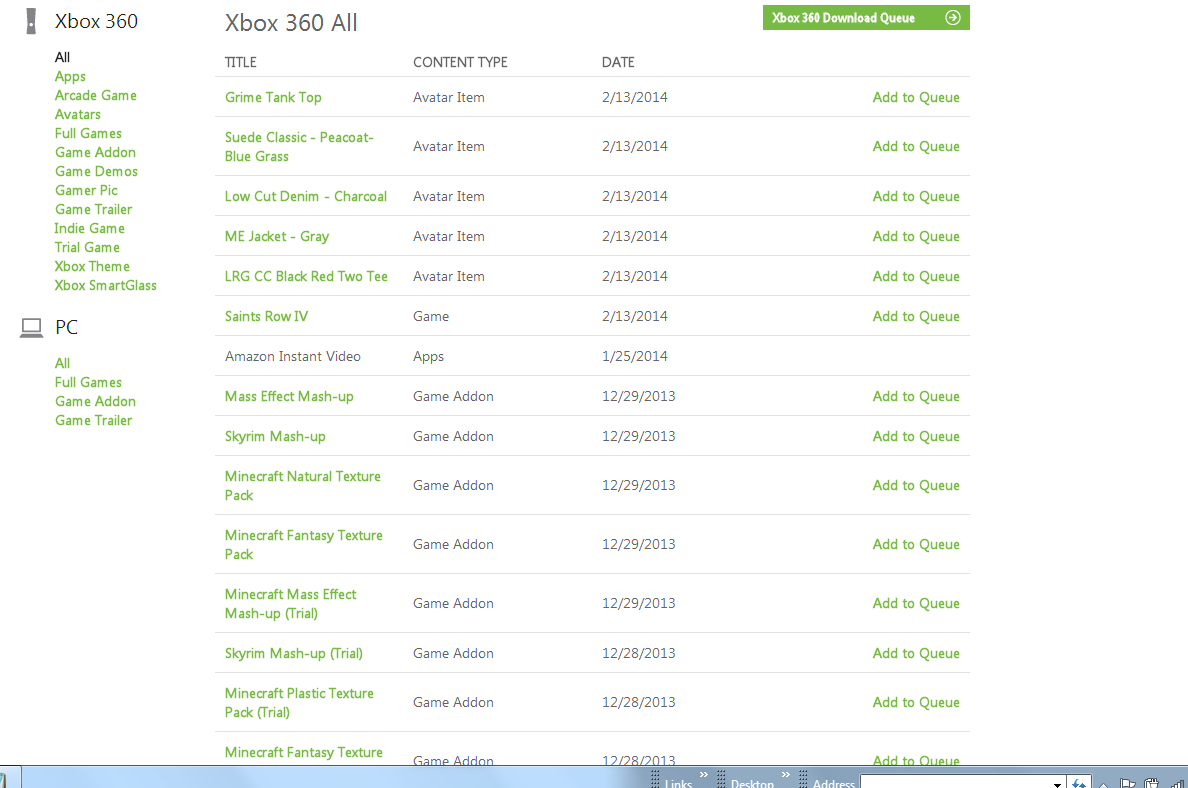Expand the Links toolbar chevron in taskbar
Screen dimensions: 1188x788
point(704,774)
